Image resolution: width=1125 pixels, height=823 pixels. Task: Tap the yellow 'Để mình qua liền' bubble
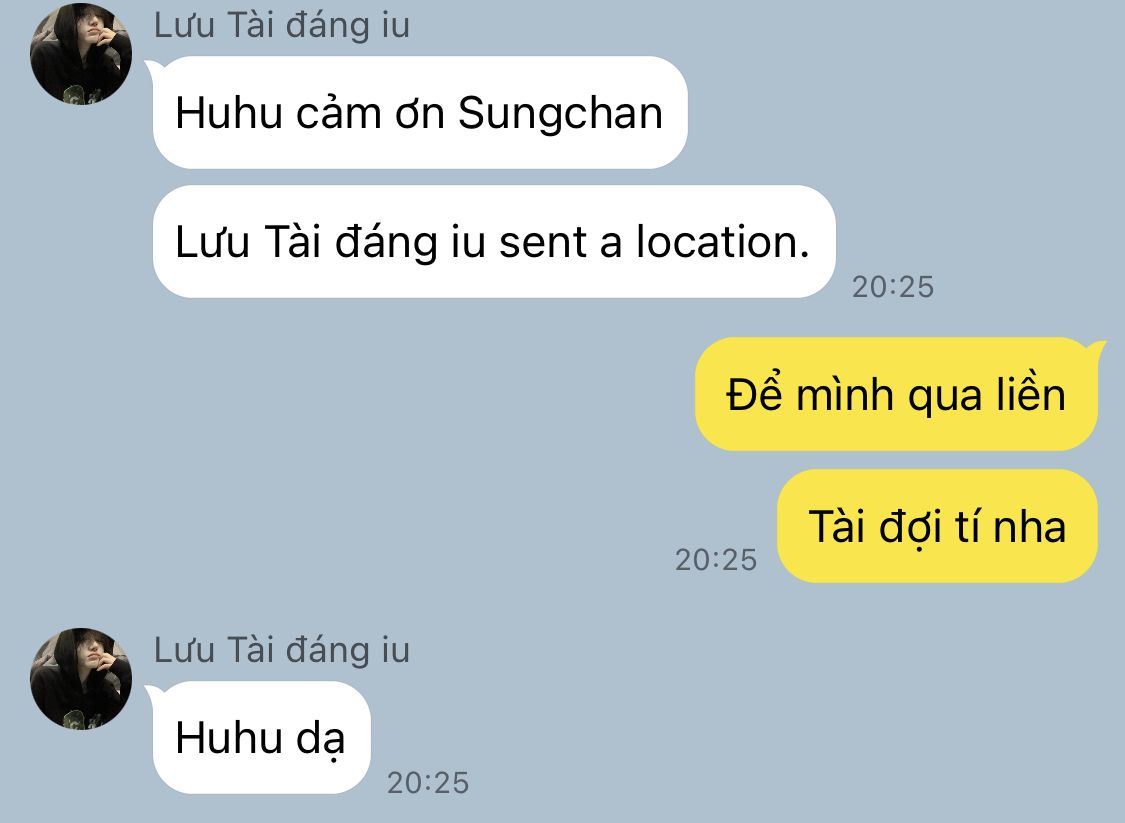click(x=896, y=395)
